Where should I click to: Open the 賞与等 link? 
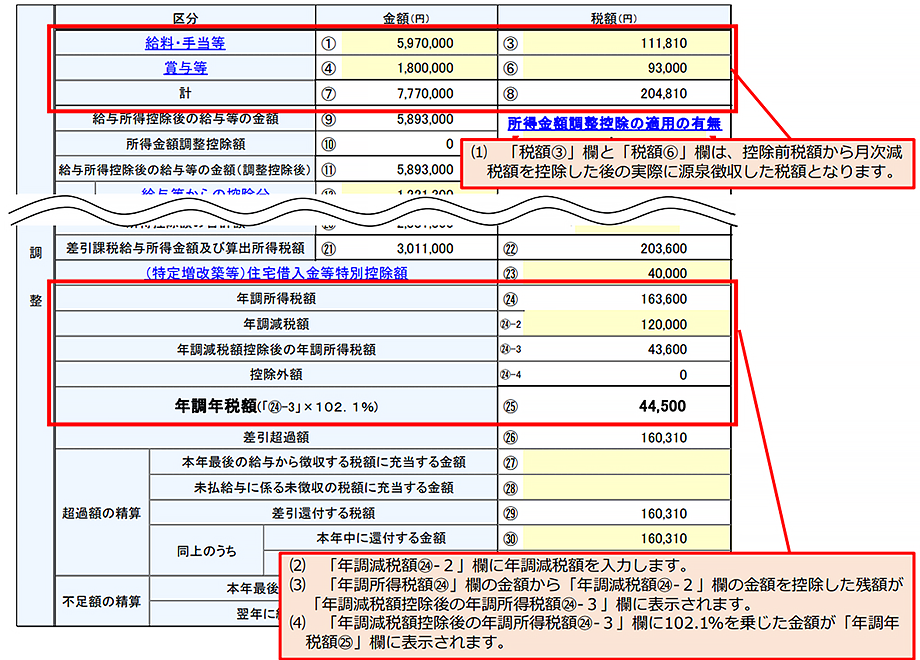coord(185,69)
